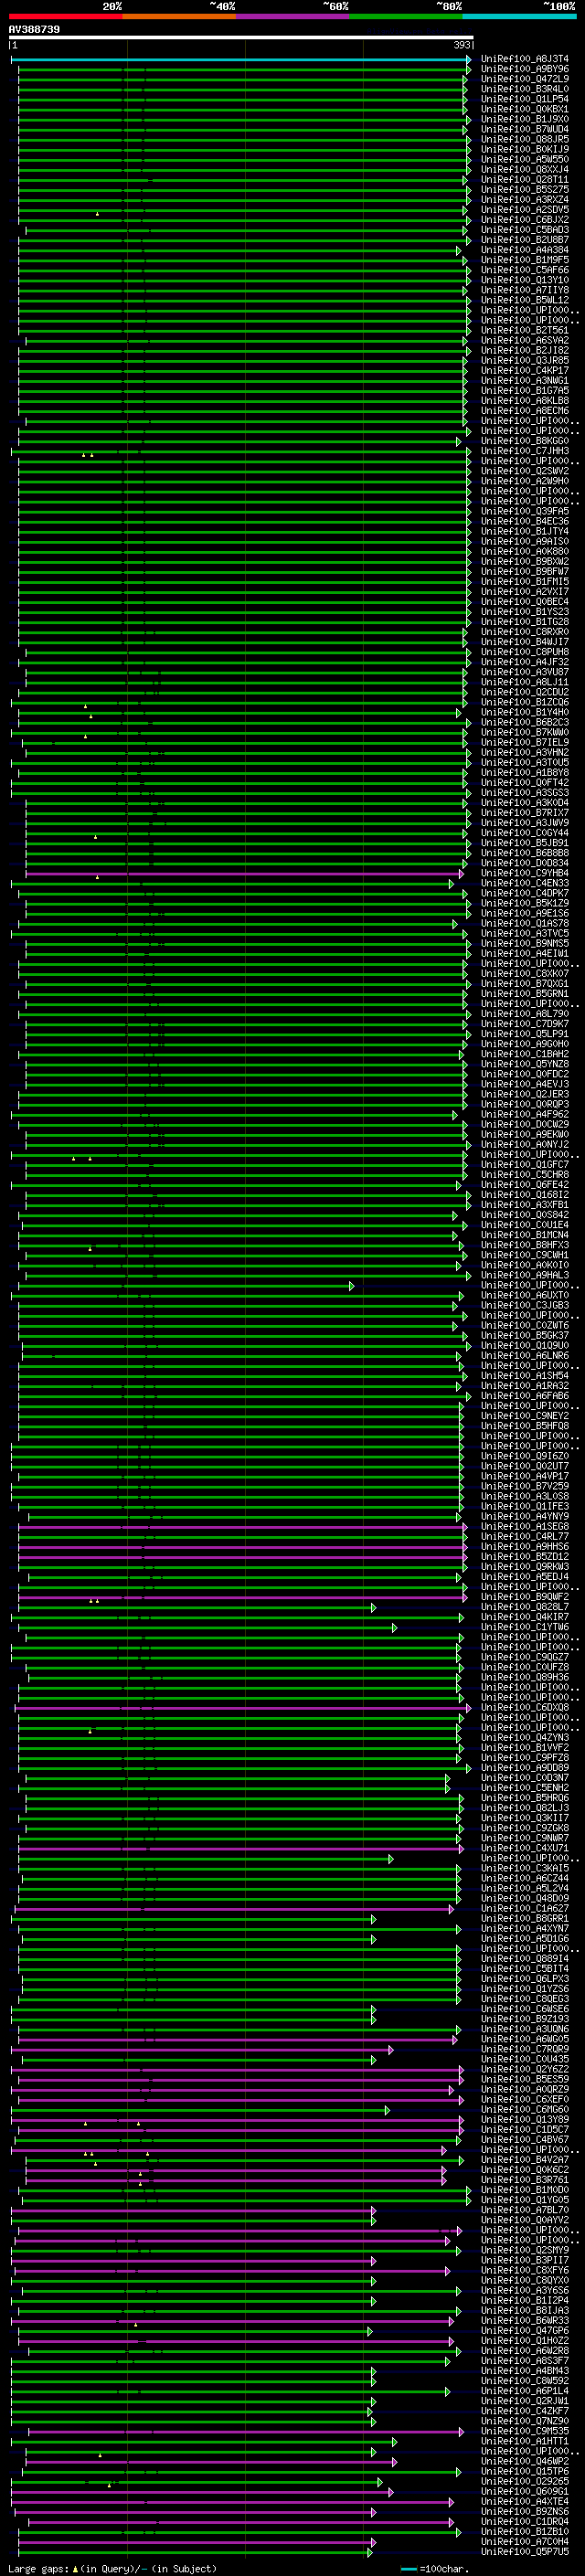This screenshot has width=585, height=2576.
Task: Click the cyan =100char scale legend
Action: point(434,2569)
